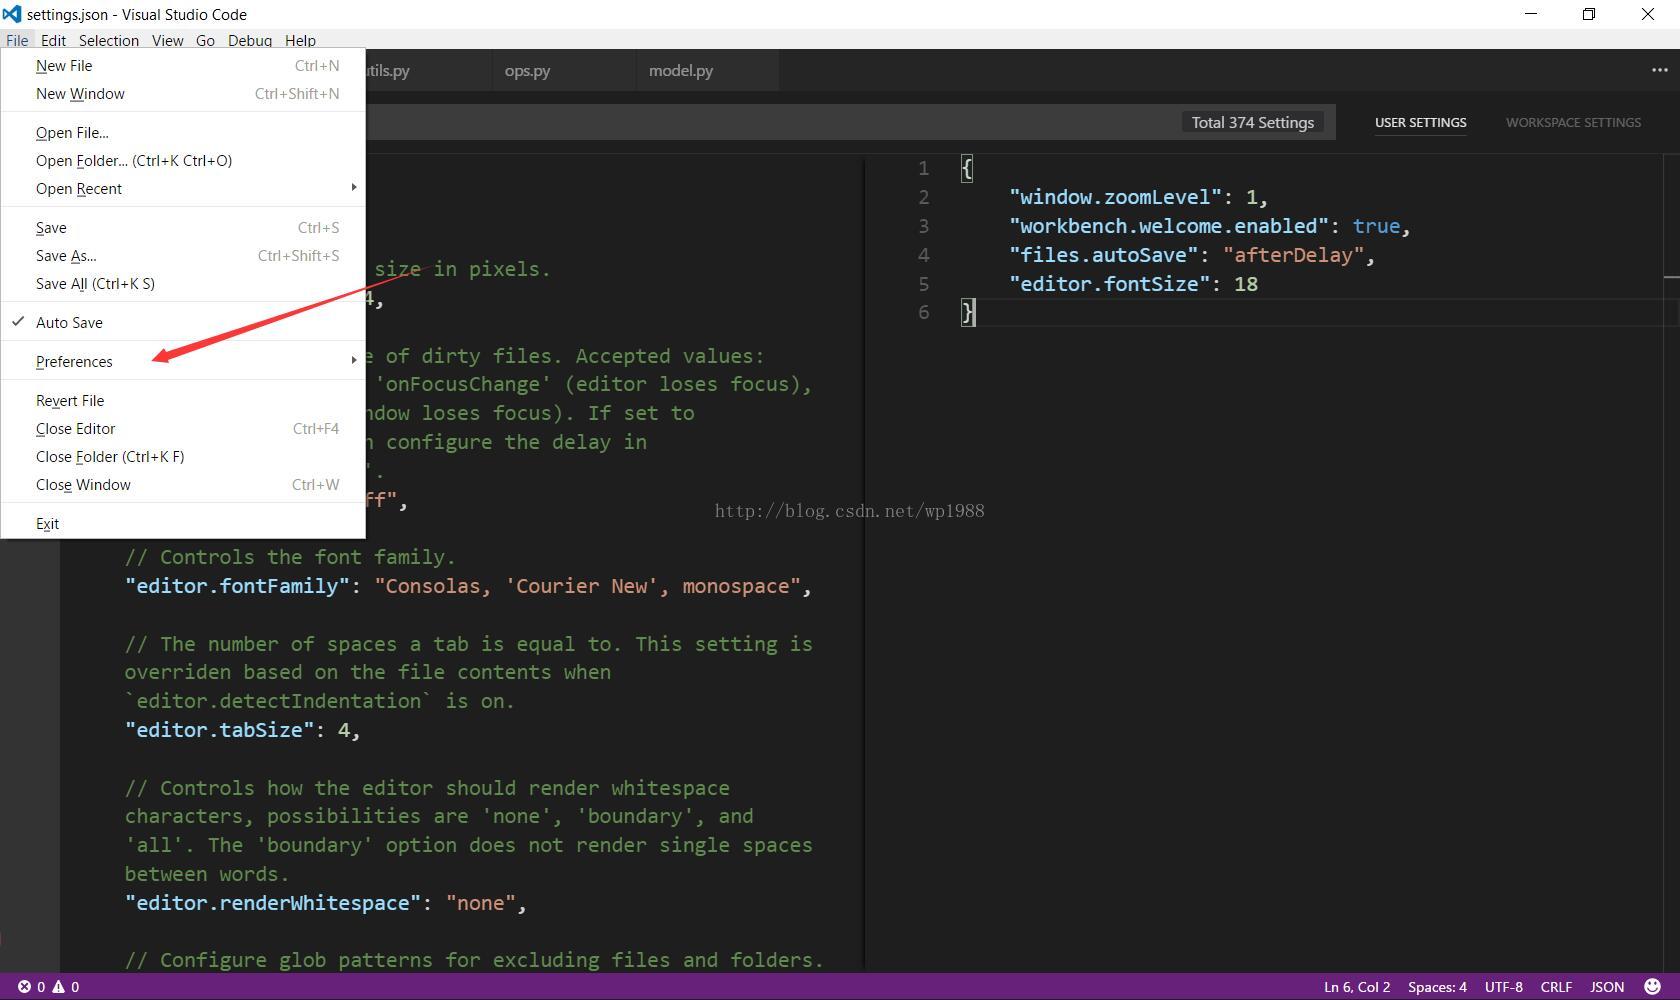The width and height of the screenshot is (1680, 1000).
Task: Toggle the Auto Save menu entry
Action: [183, 322]
